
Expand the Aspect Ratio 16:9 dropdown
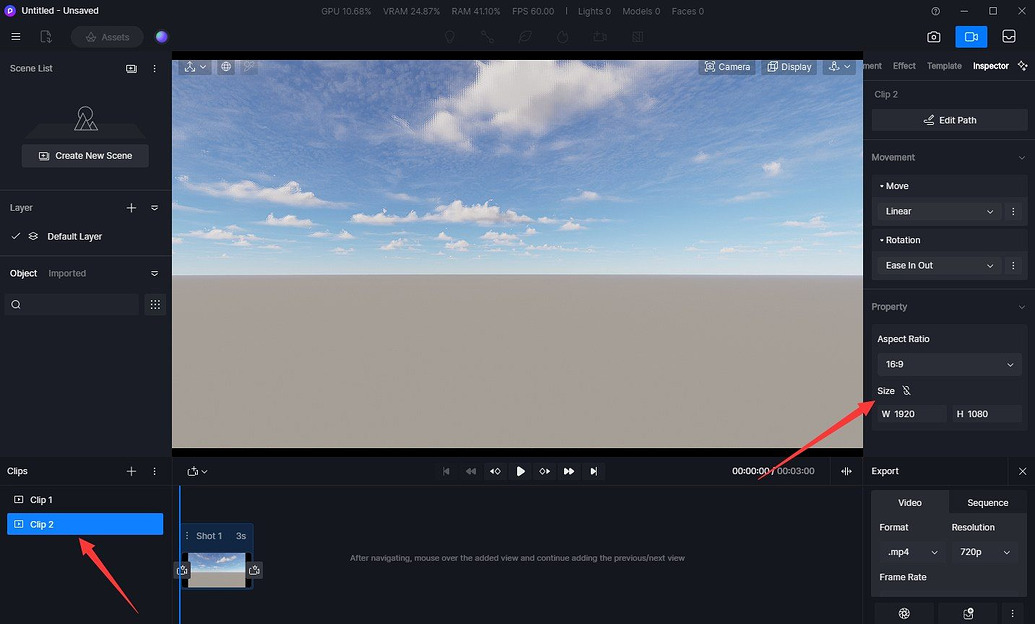tap(948, 364)
